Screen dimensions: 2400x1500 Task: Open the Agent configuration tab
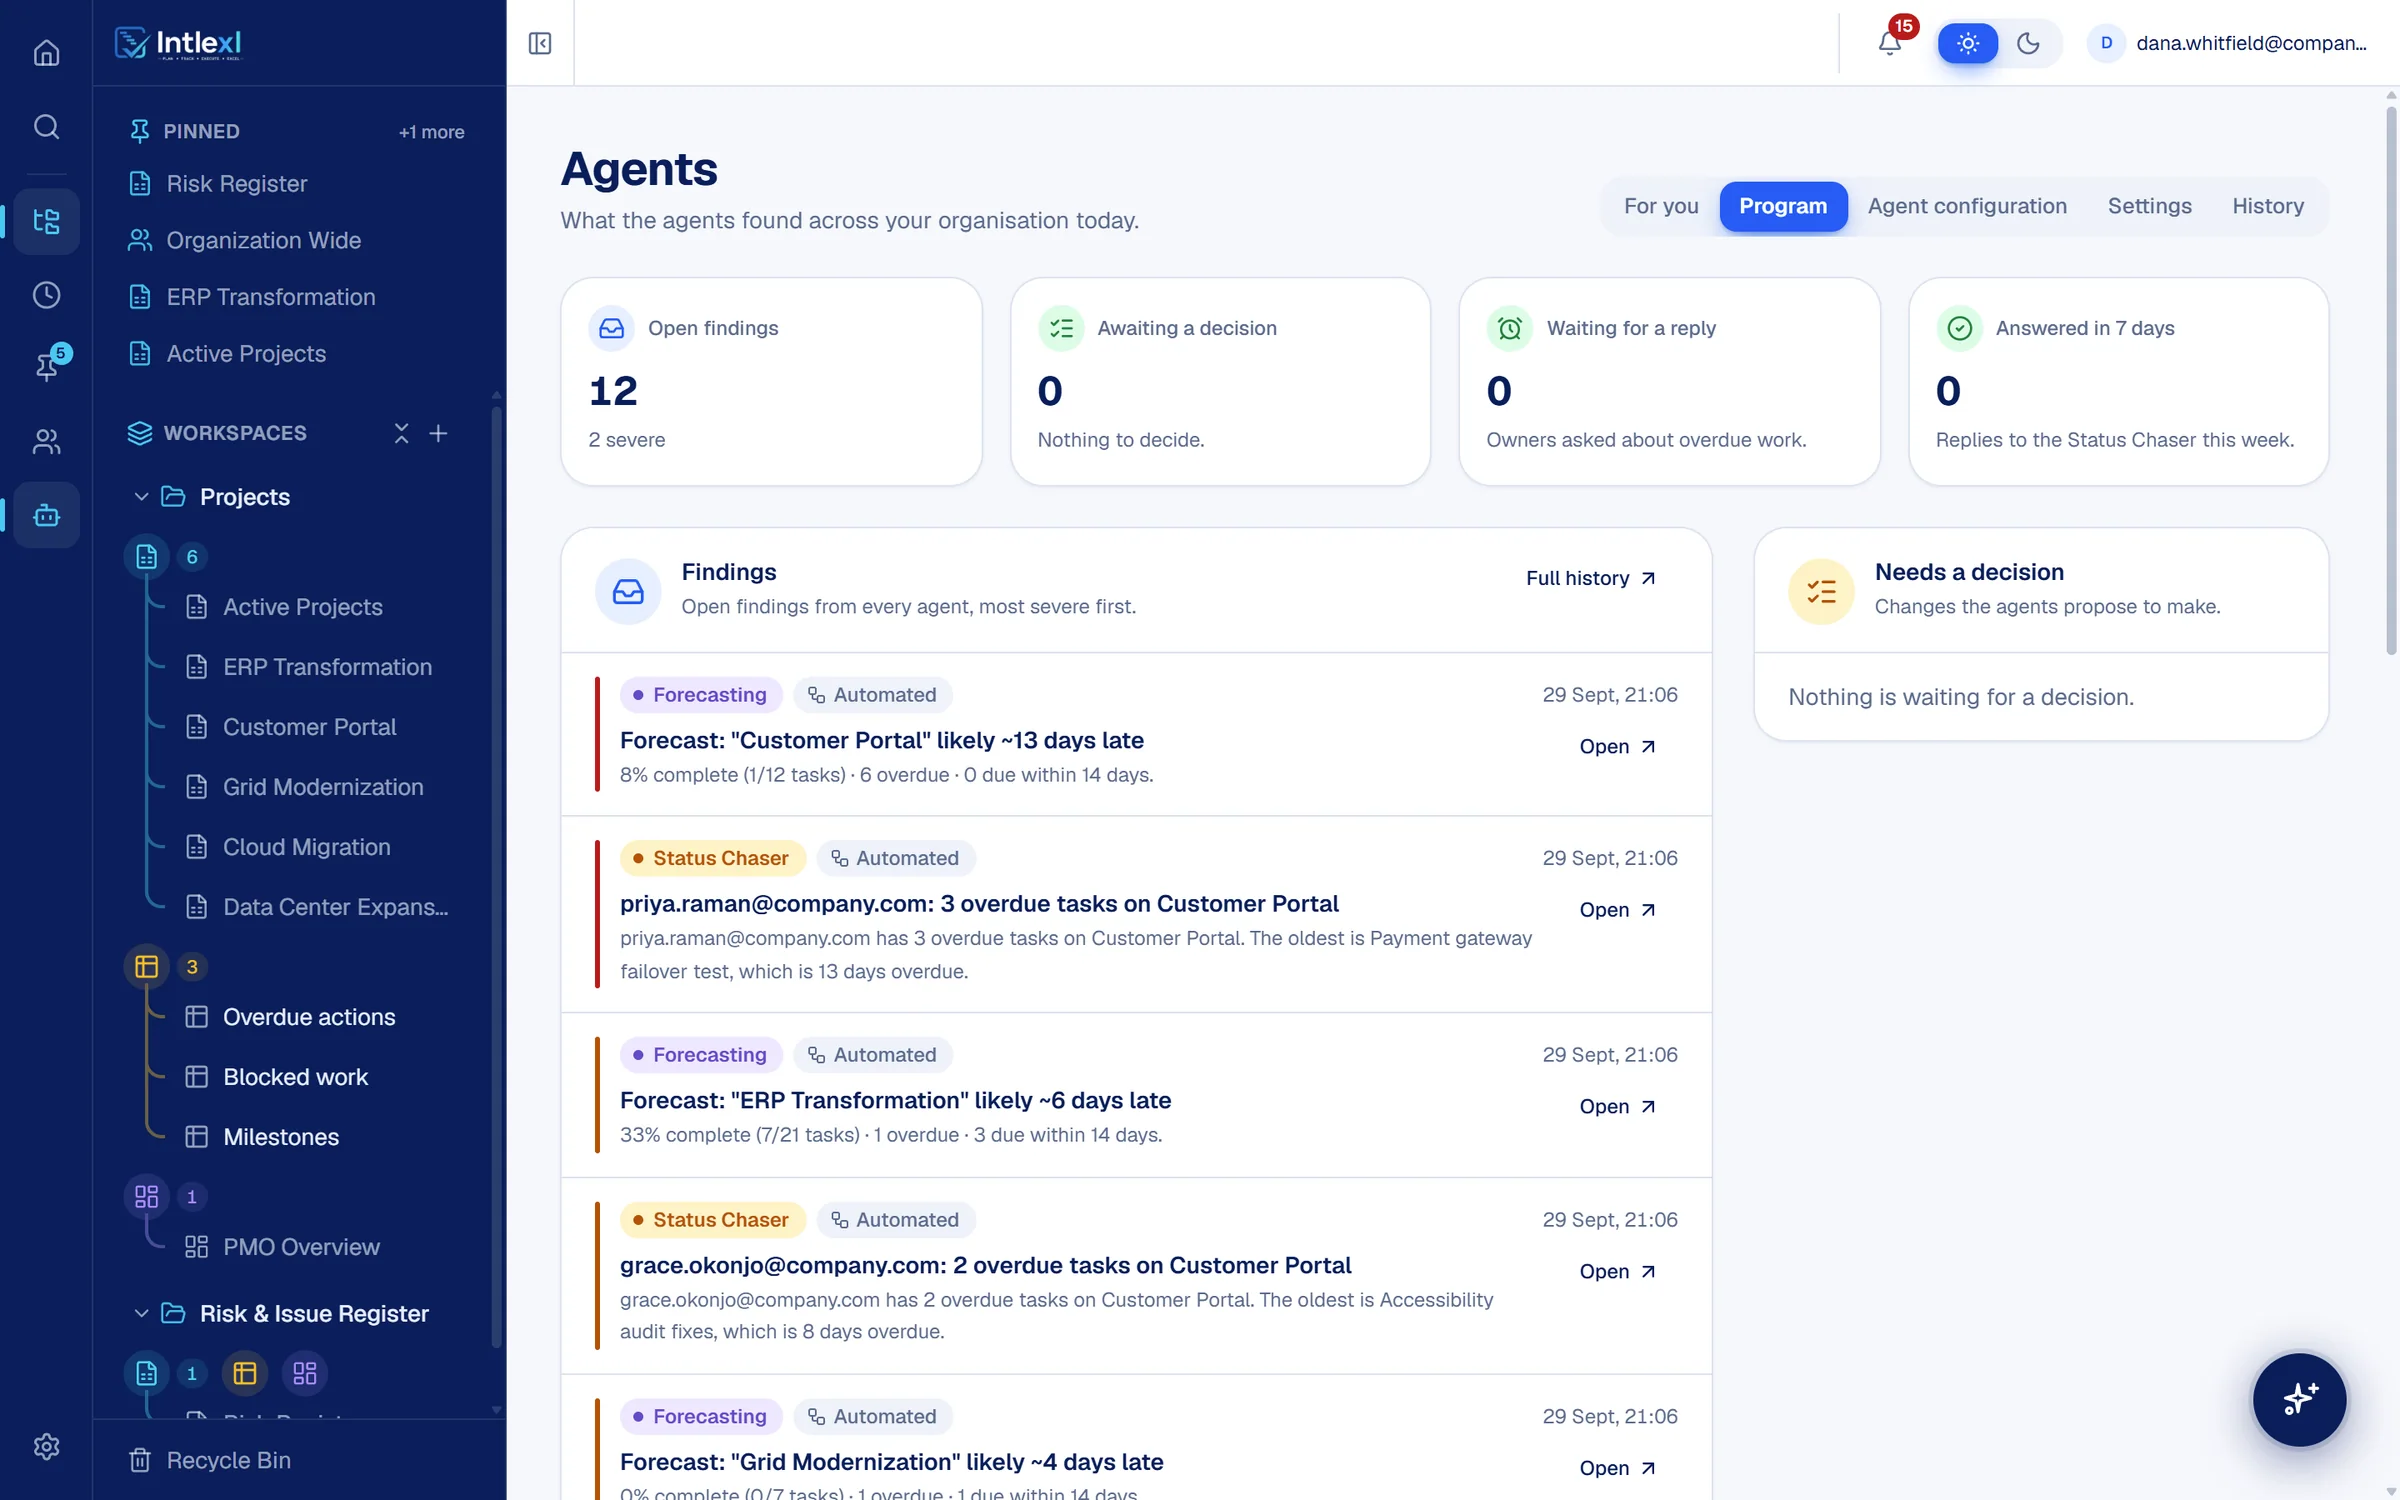pos(1966,206)
